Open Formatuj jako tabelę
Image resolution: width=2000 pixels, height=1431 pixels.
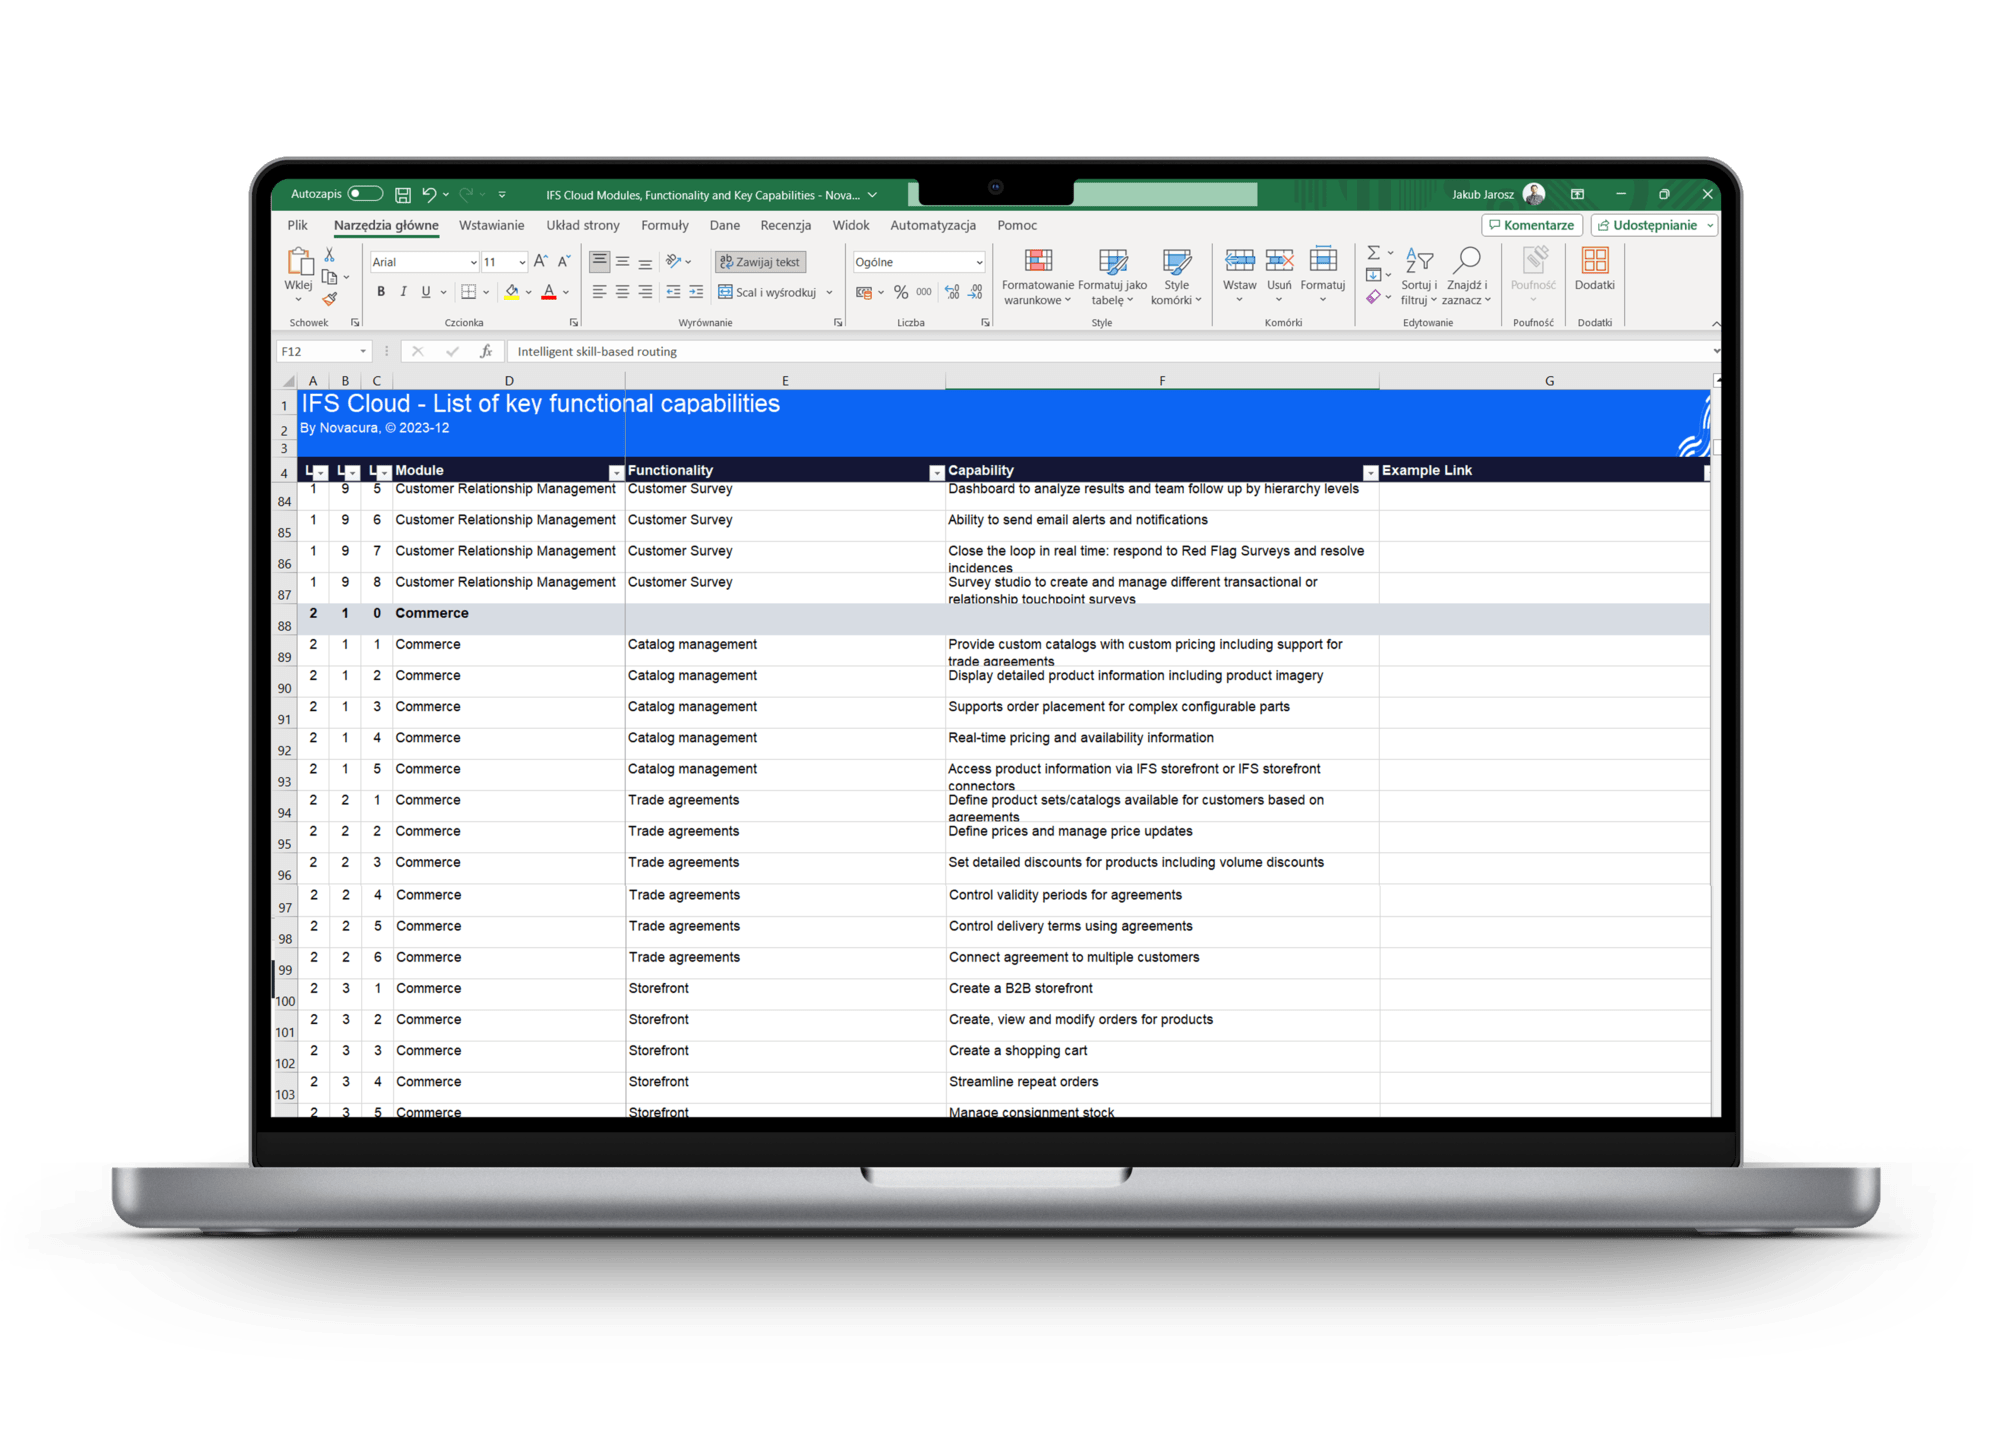[x=1112, y=277]
